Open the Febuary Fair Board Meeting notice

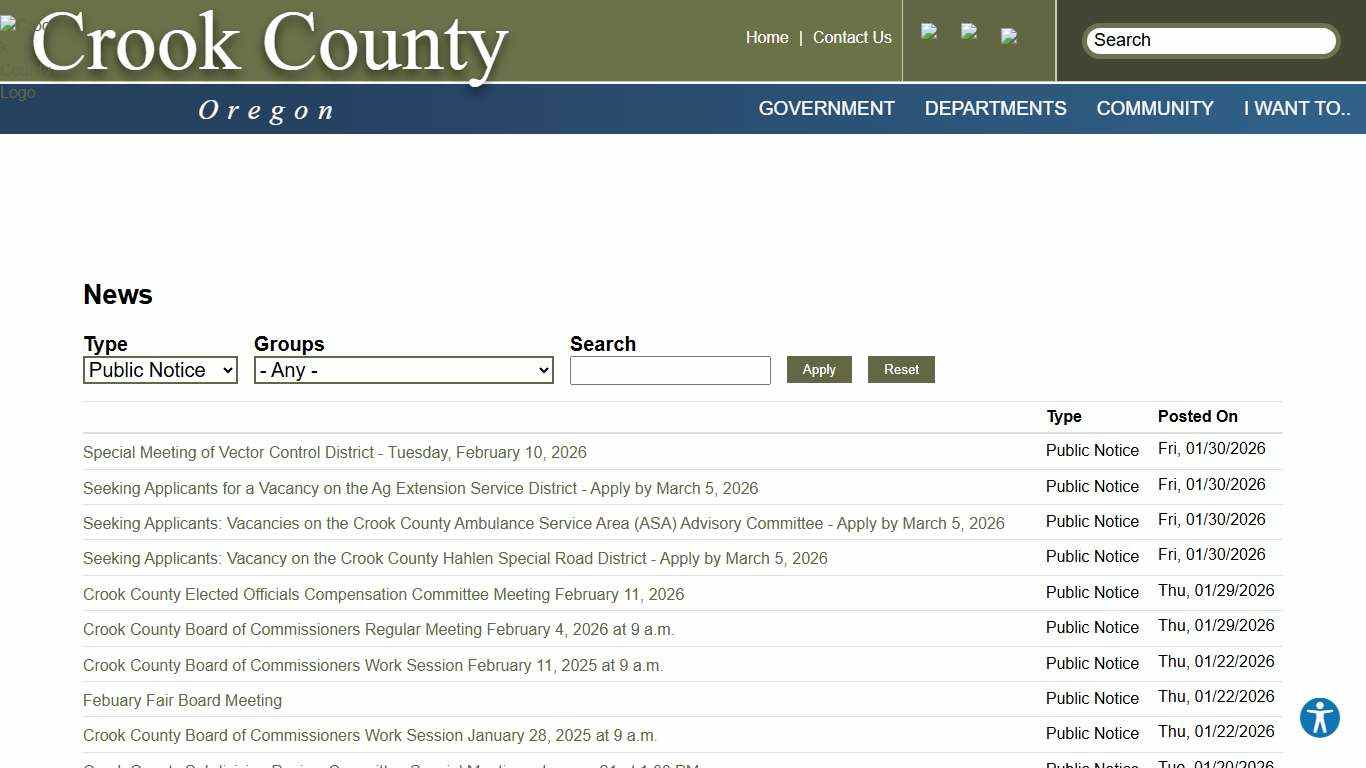tap(182, 700)
